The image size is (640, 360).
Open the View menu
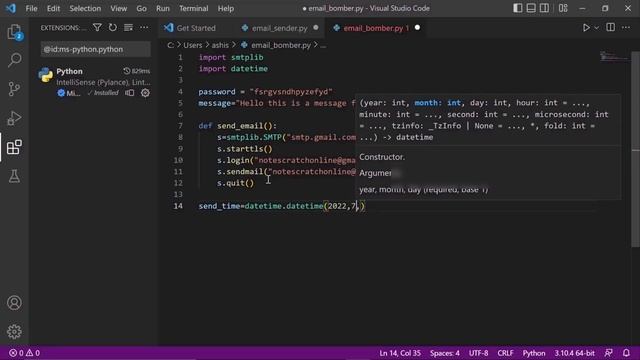click(x=118, y=8)
